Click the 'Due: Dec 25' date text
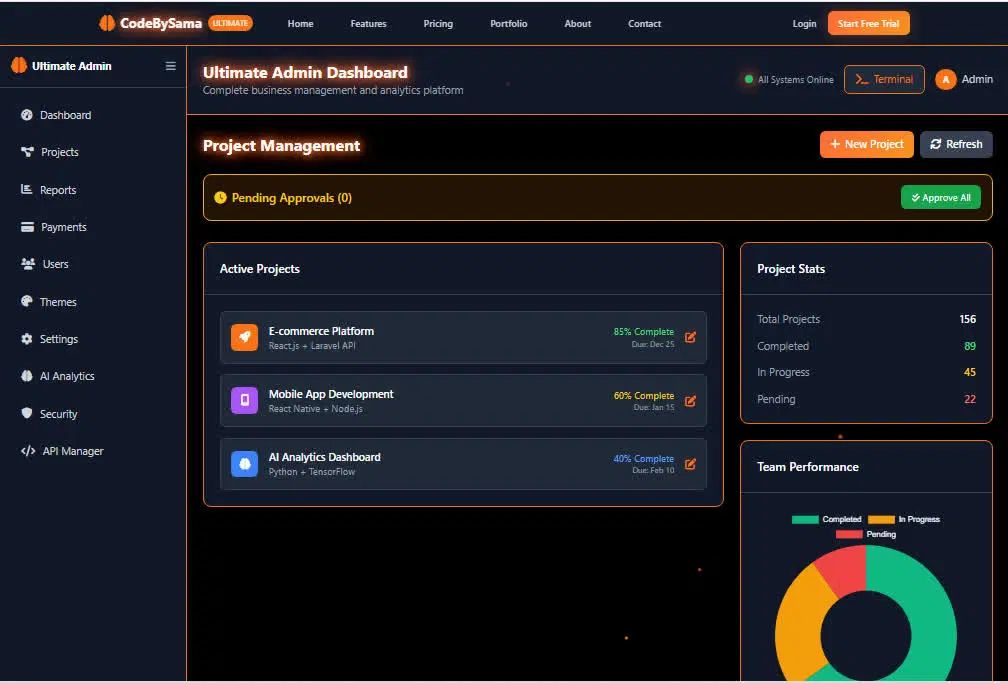1008x683 pixels. [653, 345]
